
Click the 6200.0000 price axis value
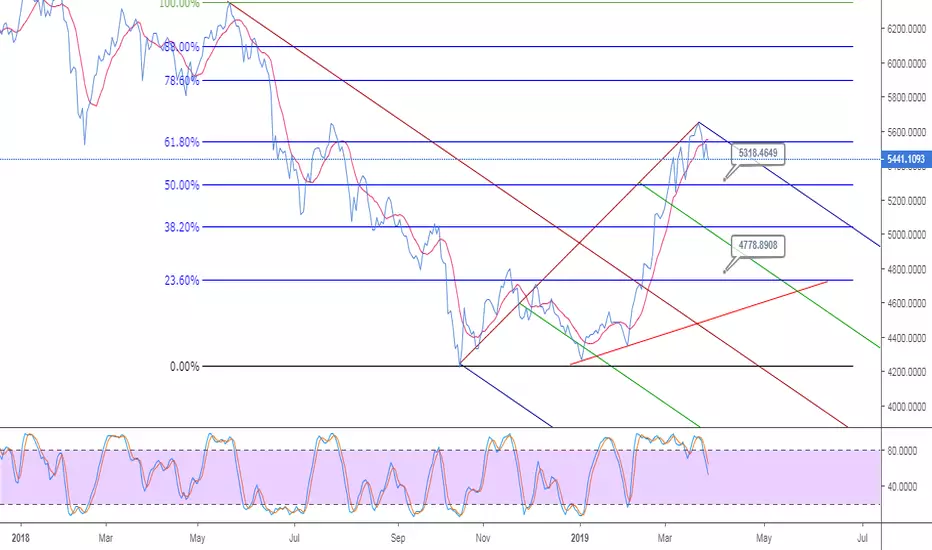(x=906, y=29)
